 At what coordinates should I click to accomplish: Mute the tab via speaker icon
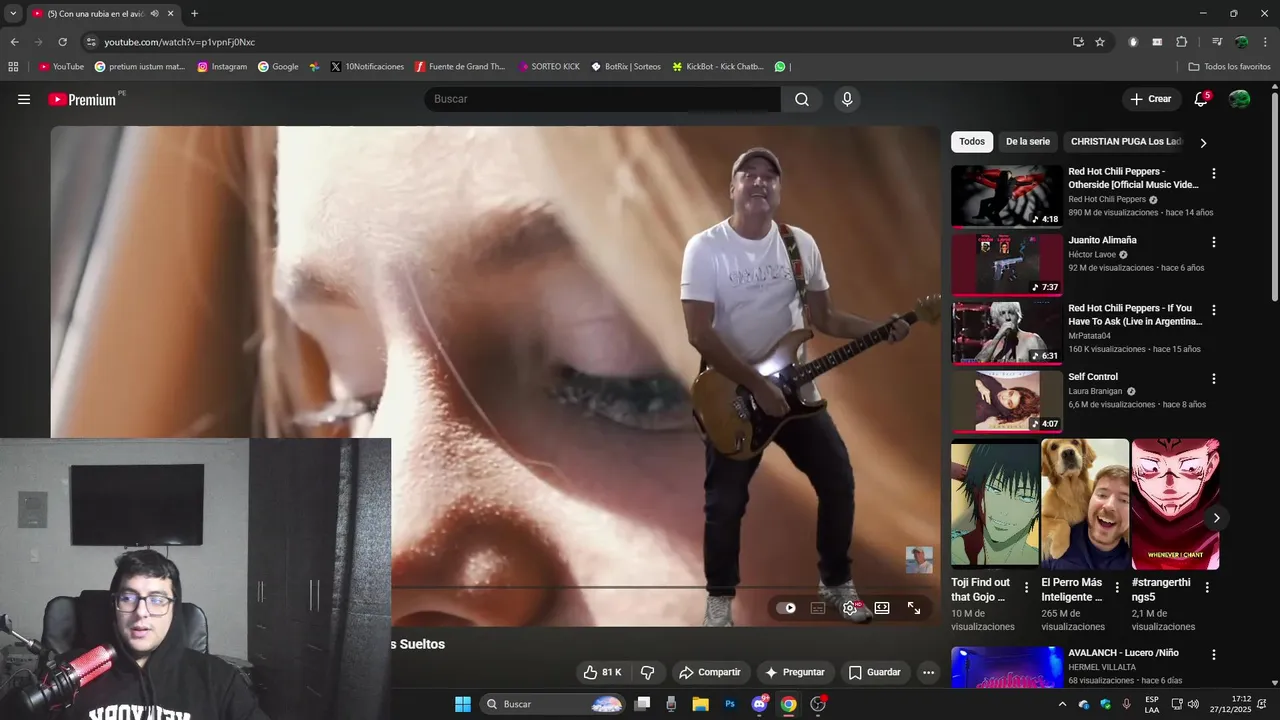pyautogui.click(x=154, y=14)
